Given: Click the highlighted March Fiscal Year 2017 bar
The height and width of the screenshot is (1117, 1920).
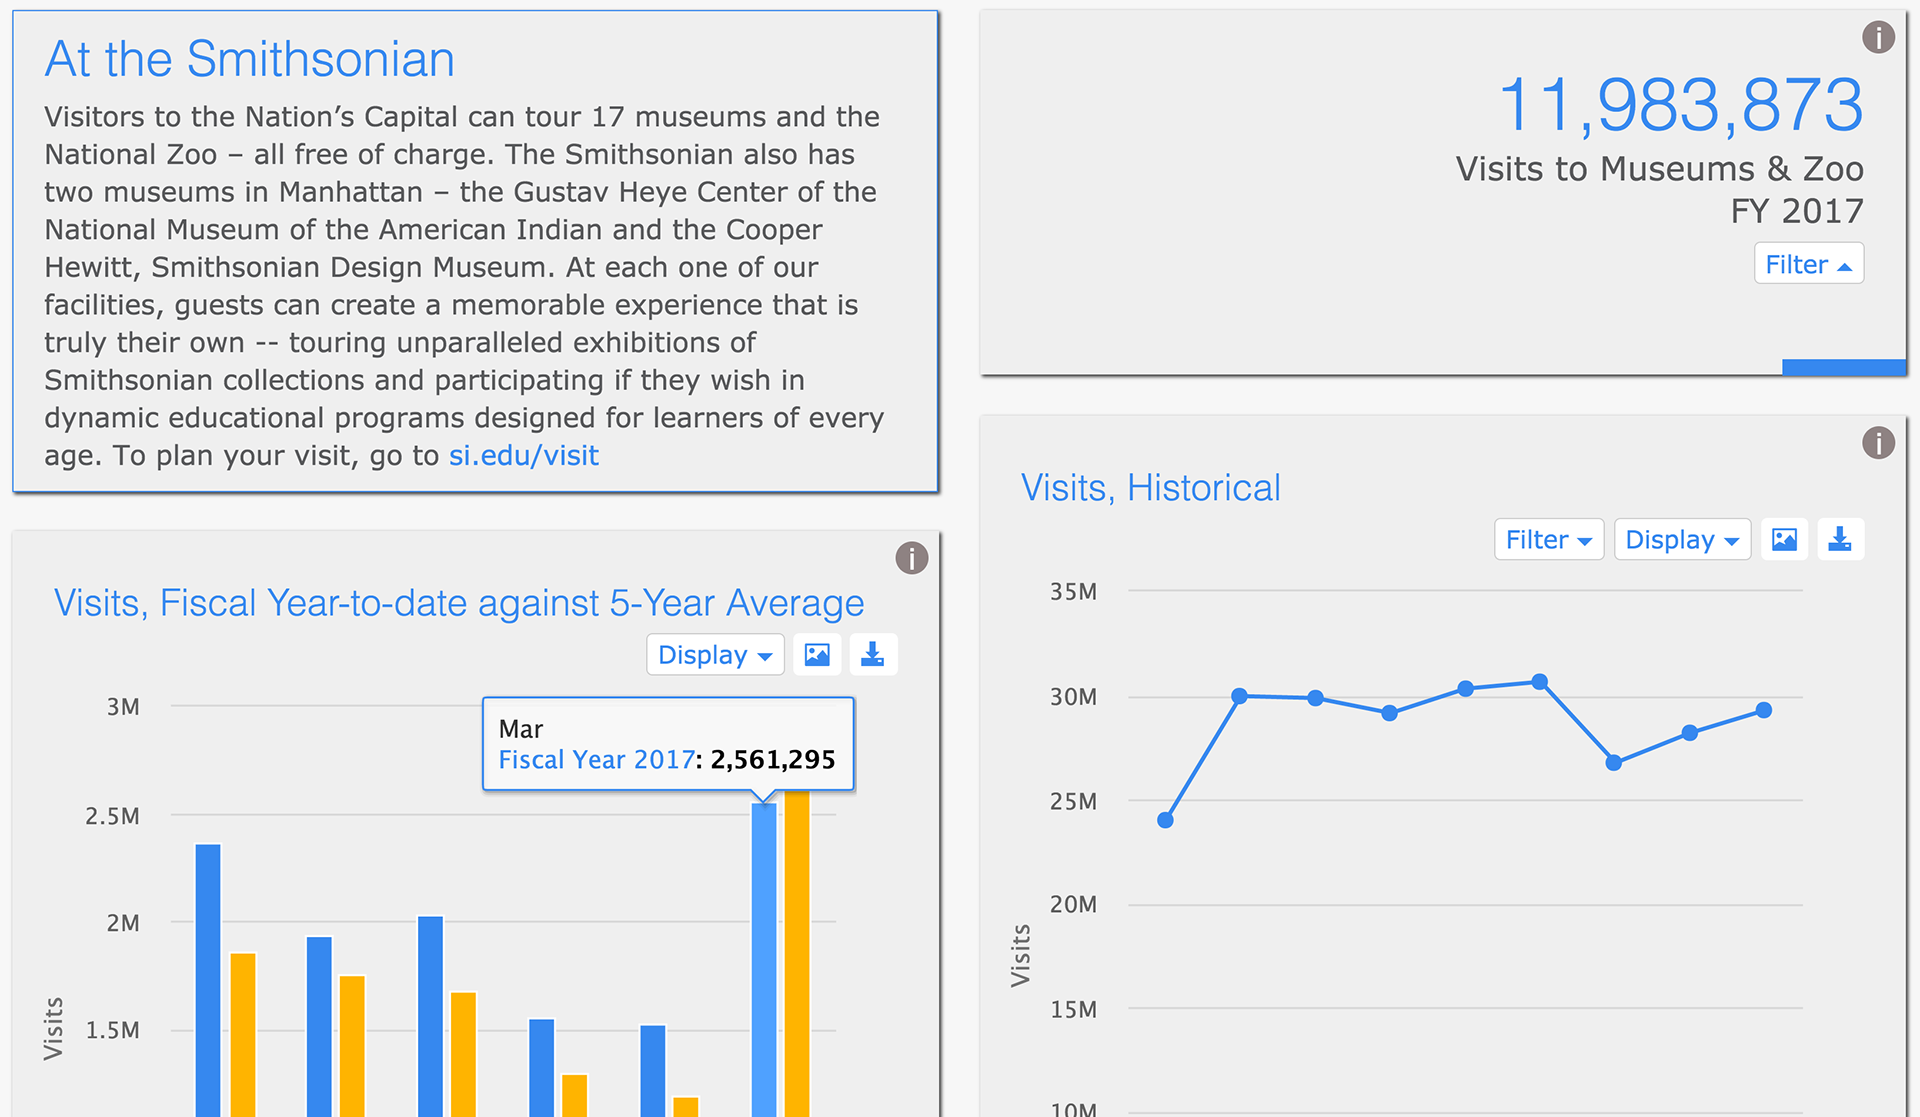Looking at the screenshot, I should coord(764,959).
